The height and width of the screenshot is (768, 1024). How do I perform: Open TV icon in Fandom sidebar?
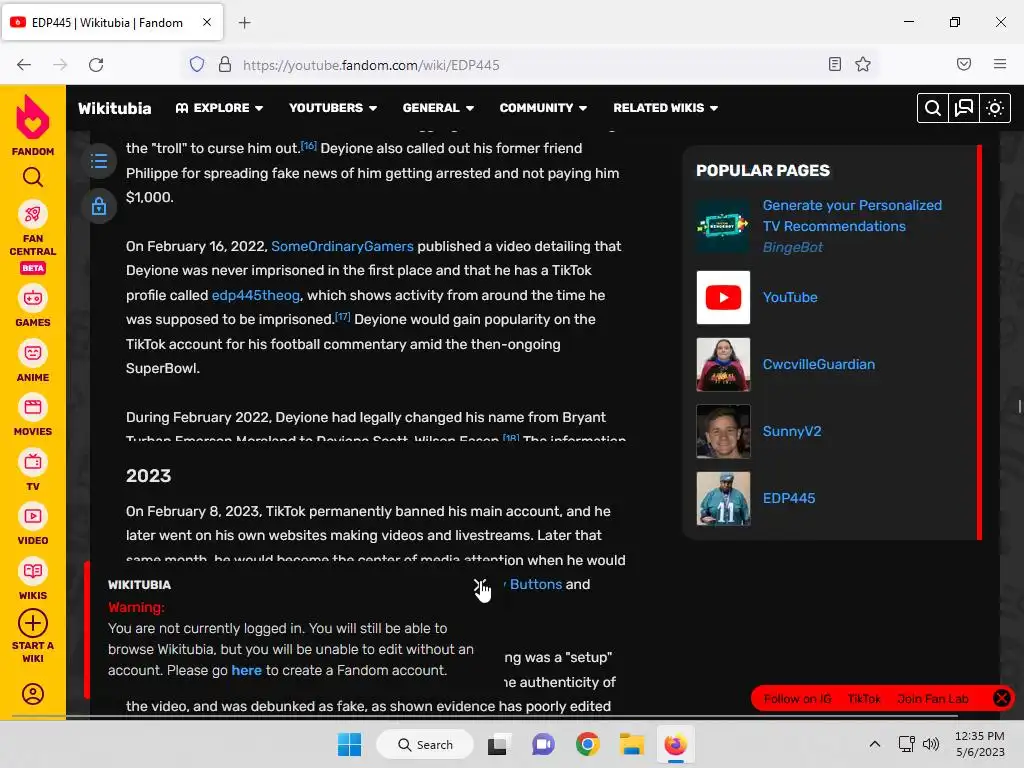click(x=33, y=462)
